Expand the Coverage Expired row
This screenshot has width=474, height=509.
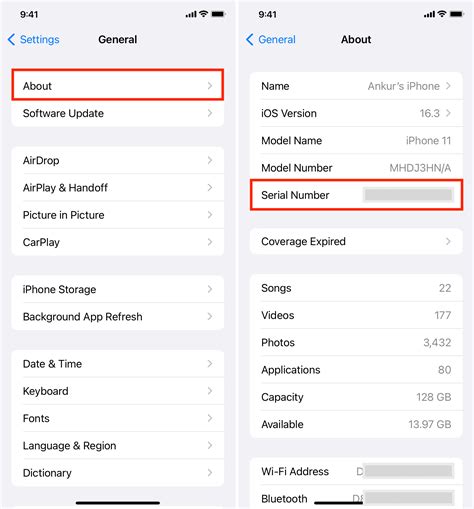356,241
